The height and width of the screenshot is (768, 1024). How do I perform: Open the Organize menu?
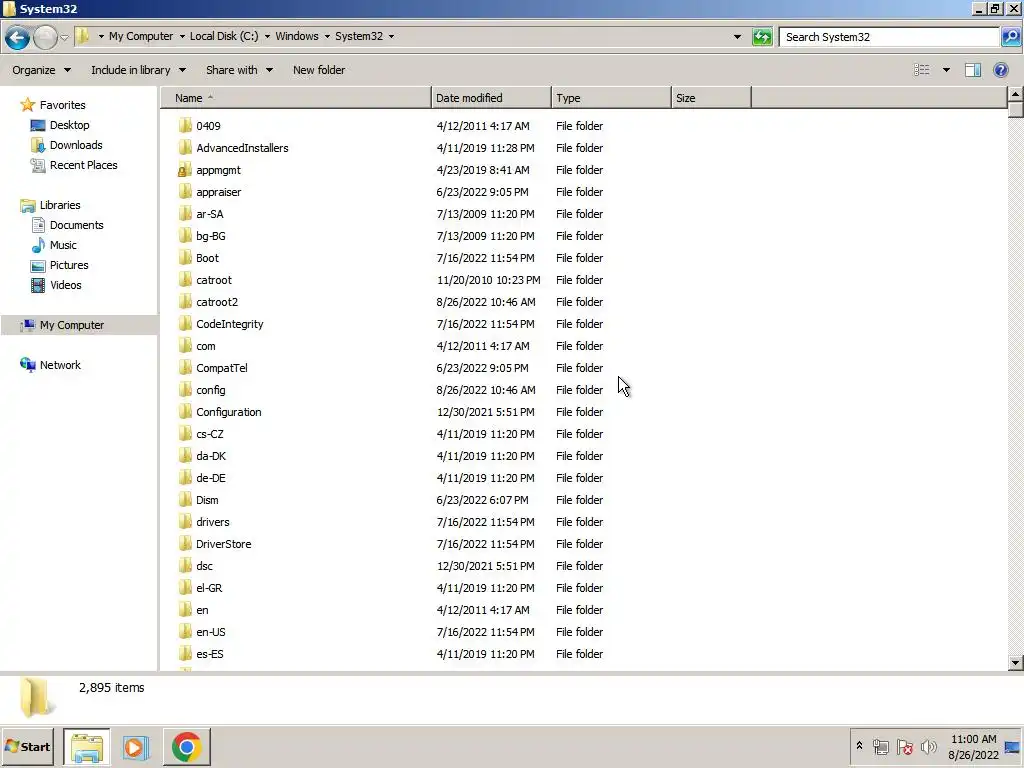click(41, 70)
